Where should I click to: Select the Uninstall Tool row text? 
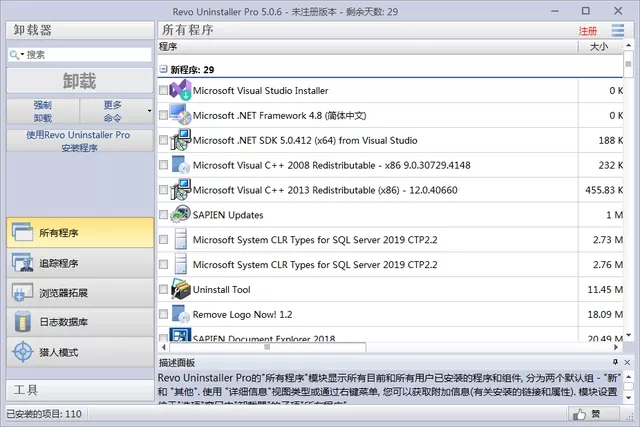point(222,289)
